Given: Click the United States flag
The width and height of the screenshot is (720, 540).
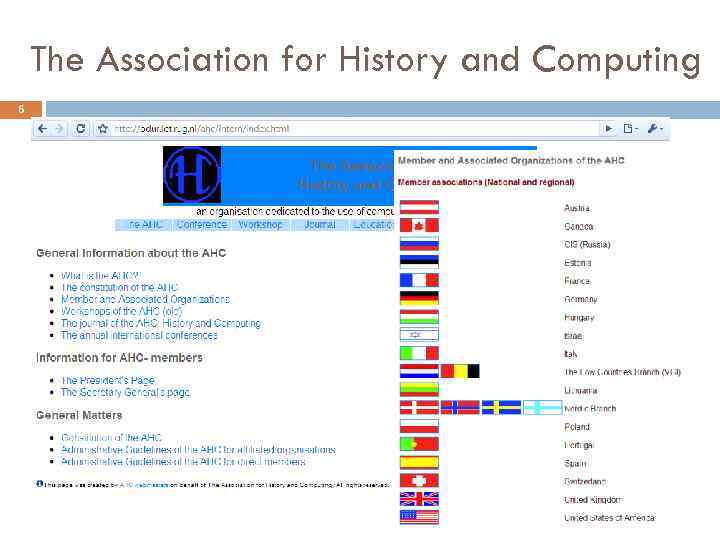Looking at the screenshot, I should 419,517.
